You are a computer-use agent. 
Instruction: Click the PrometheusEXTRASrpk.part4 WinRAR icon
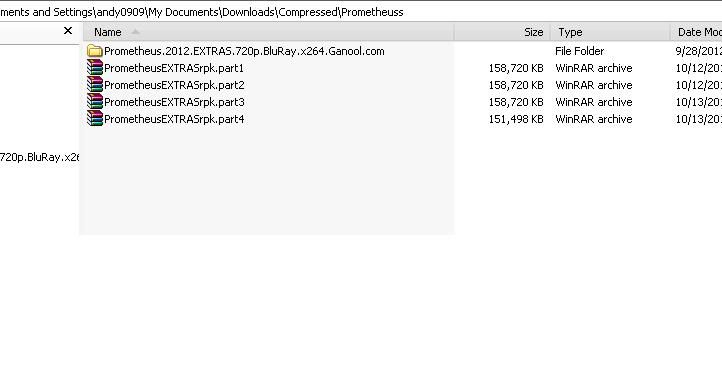pyautogui.click(x=95, y=119)
